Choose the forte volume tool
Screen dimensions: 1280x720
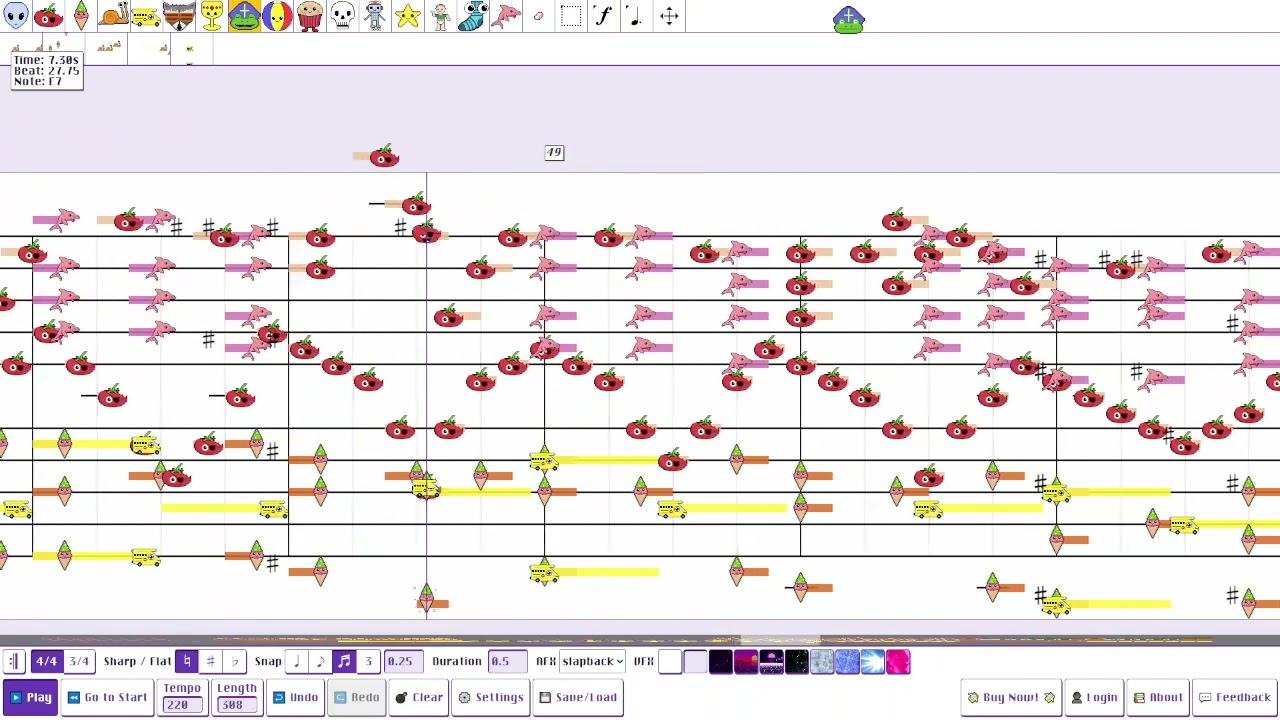coord(603,16)
